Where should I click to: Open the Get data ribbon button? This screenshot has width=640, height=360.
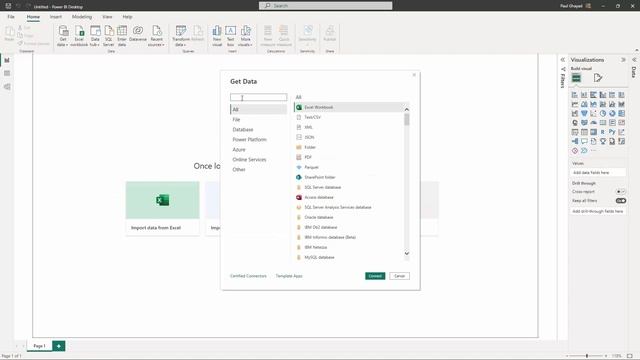click(x=63, y=36)
